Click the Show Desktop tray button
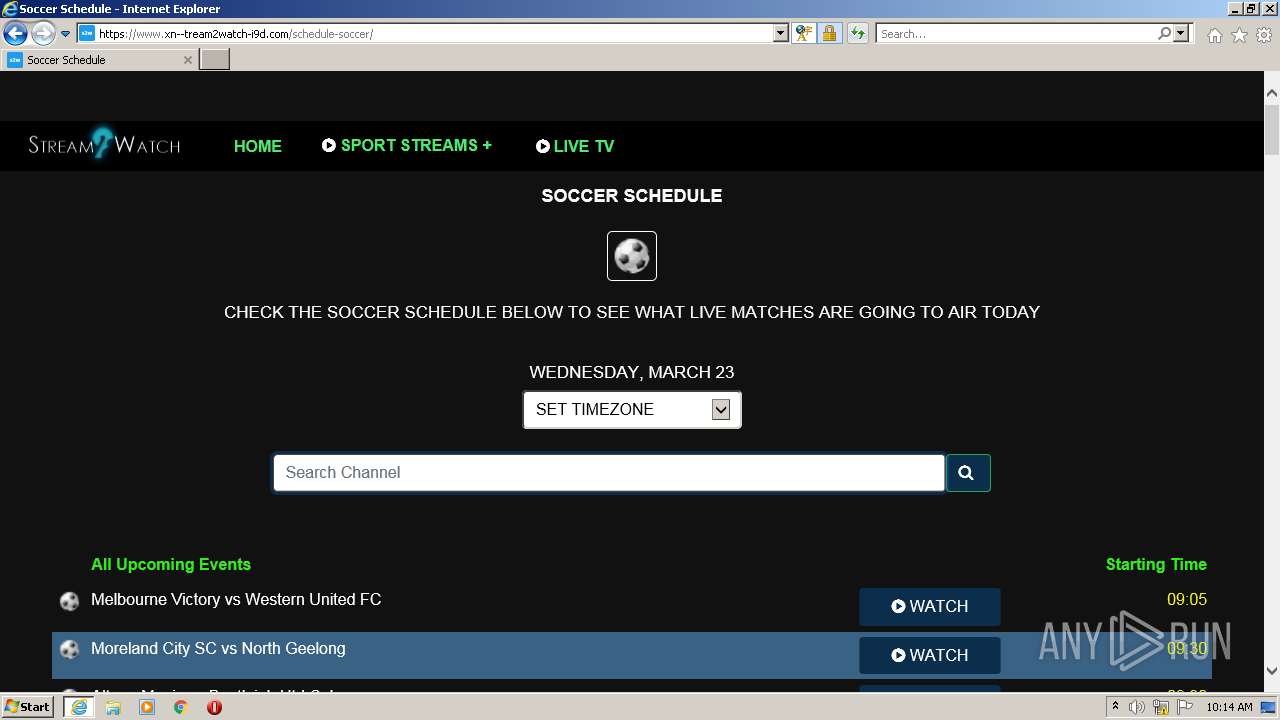 pyautogui.click(x=1269, y=707)
